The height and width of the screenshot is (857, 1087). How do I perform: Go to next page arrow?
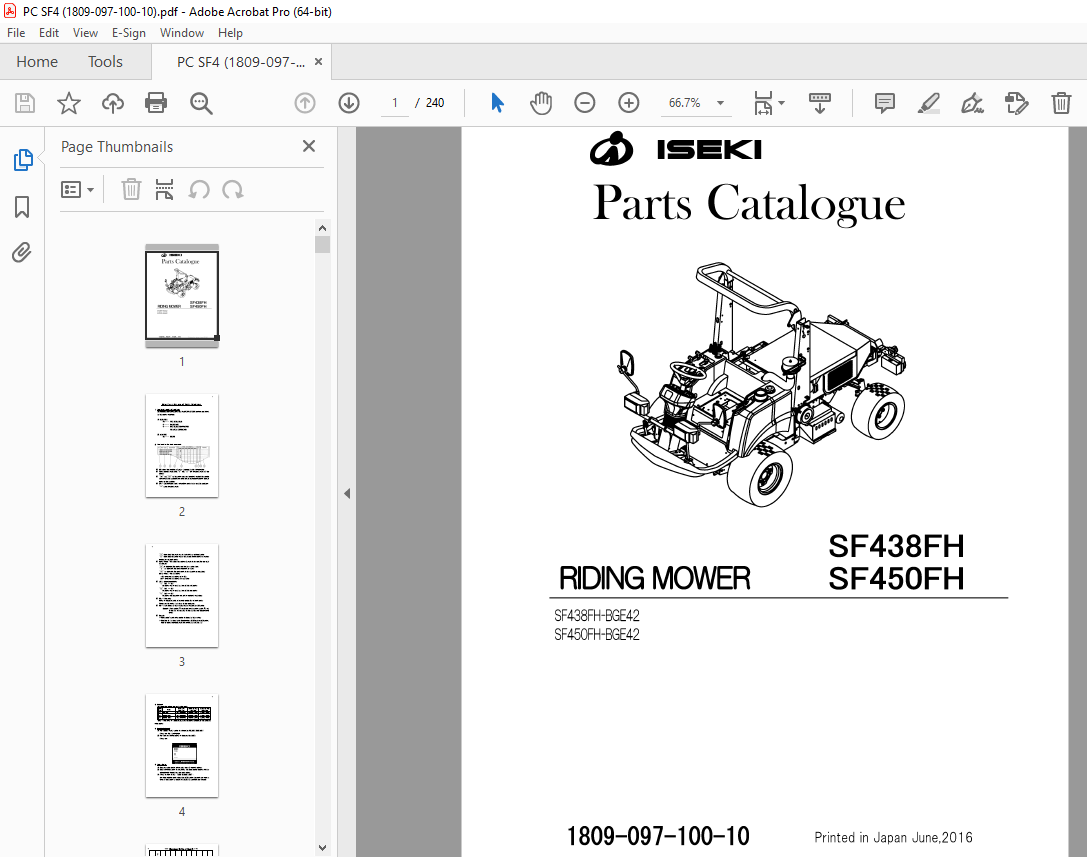(x=349, y=103)
